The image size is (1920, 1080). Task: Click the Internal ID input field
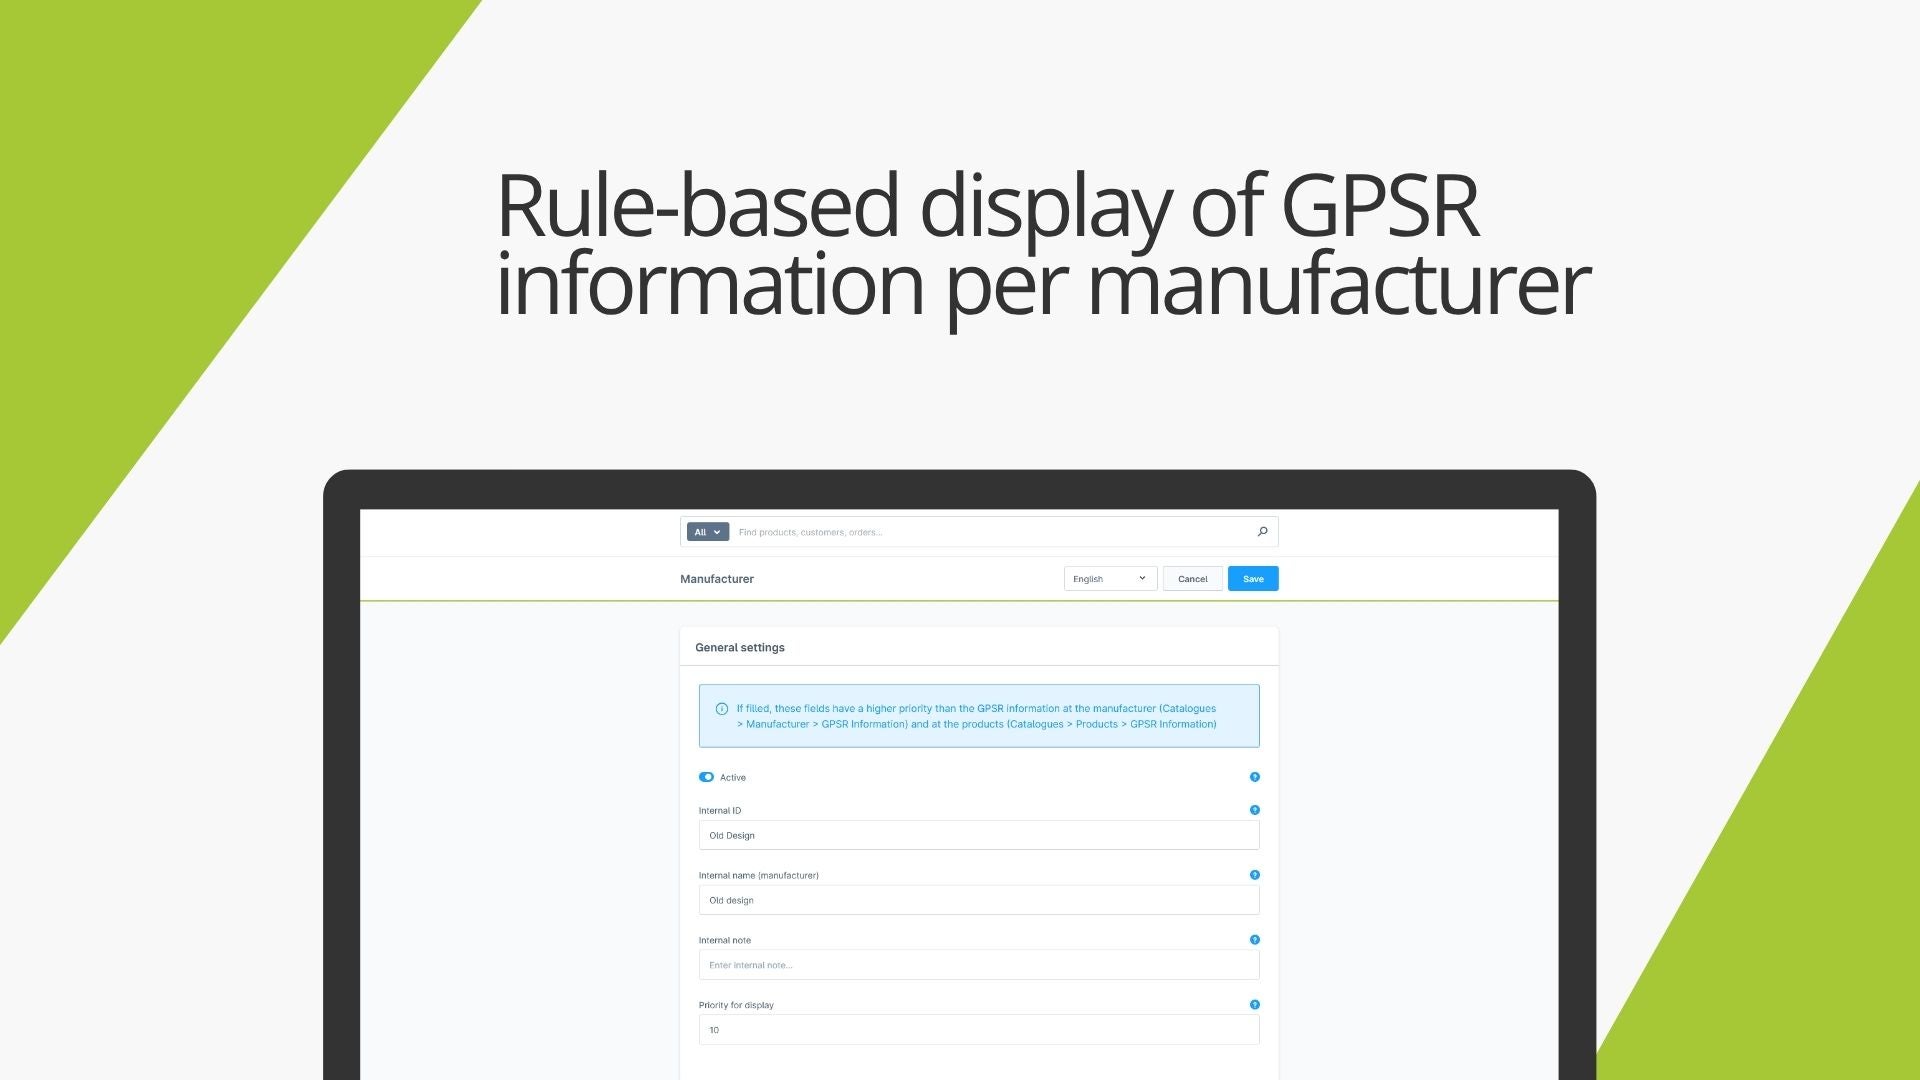coord(979,835)
